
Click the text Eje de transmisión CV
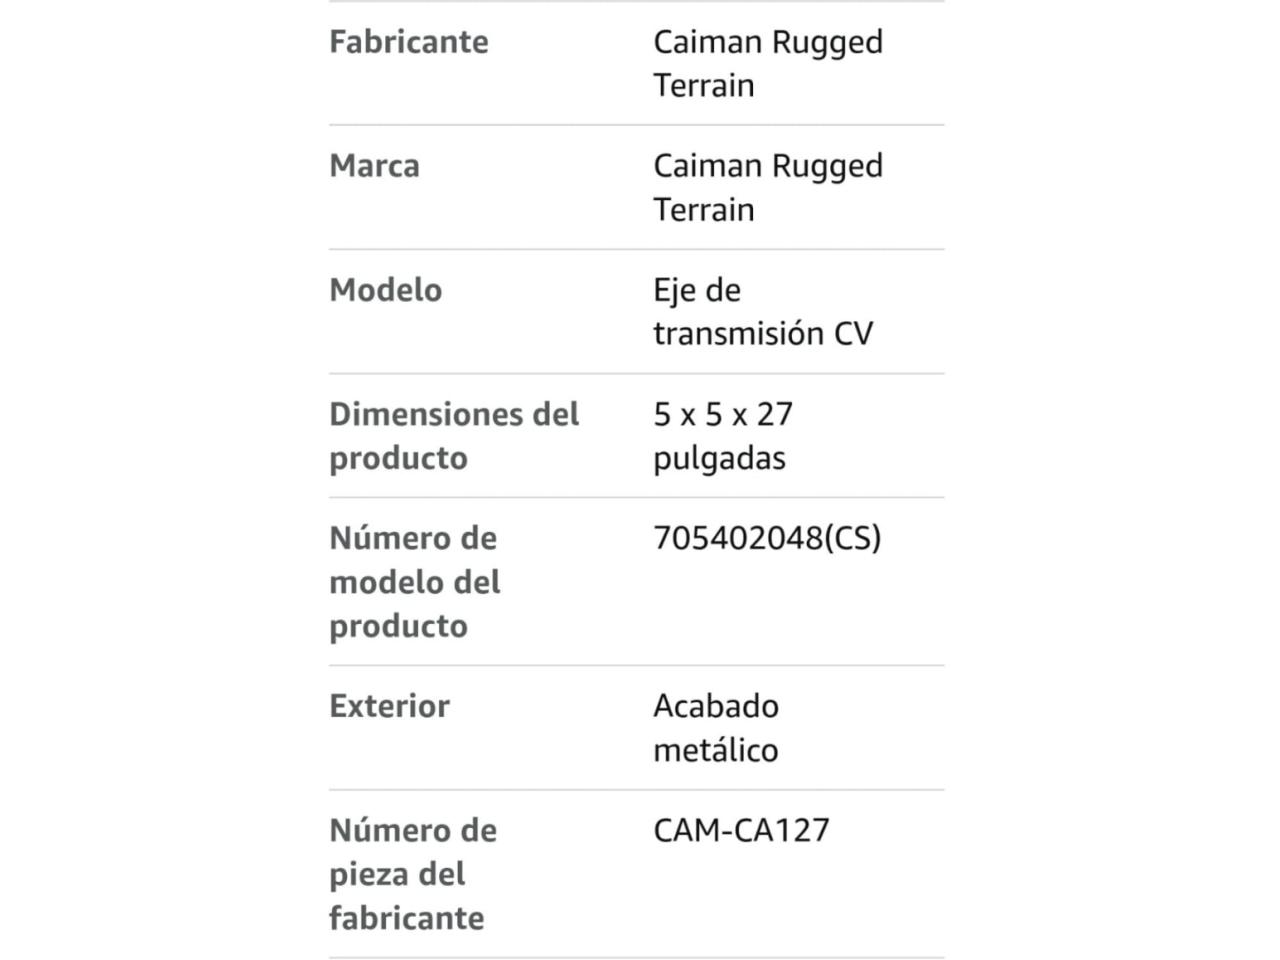(763, 311)
